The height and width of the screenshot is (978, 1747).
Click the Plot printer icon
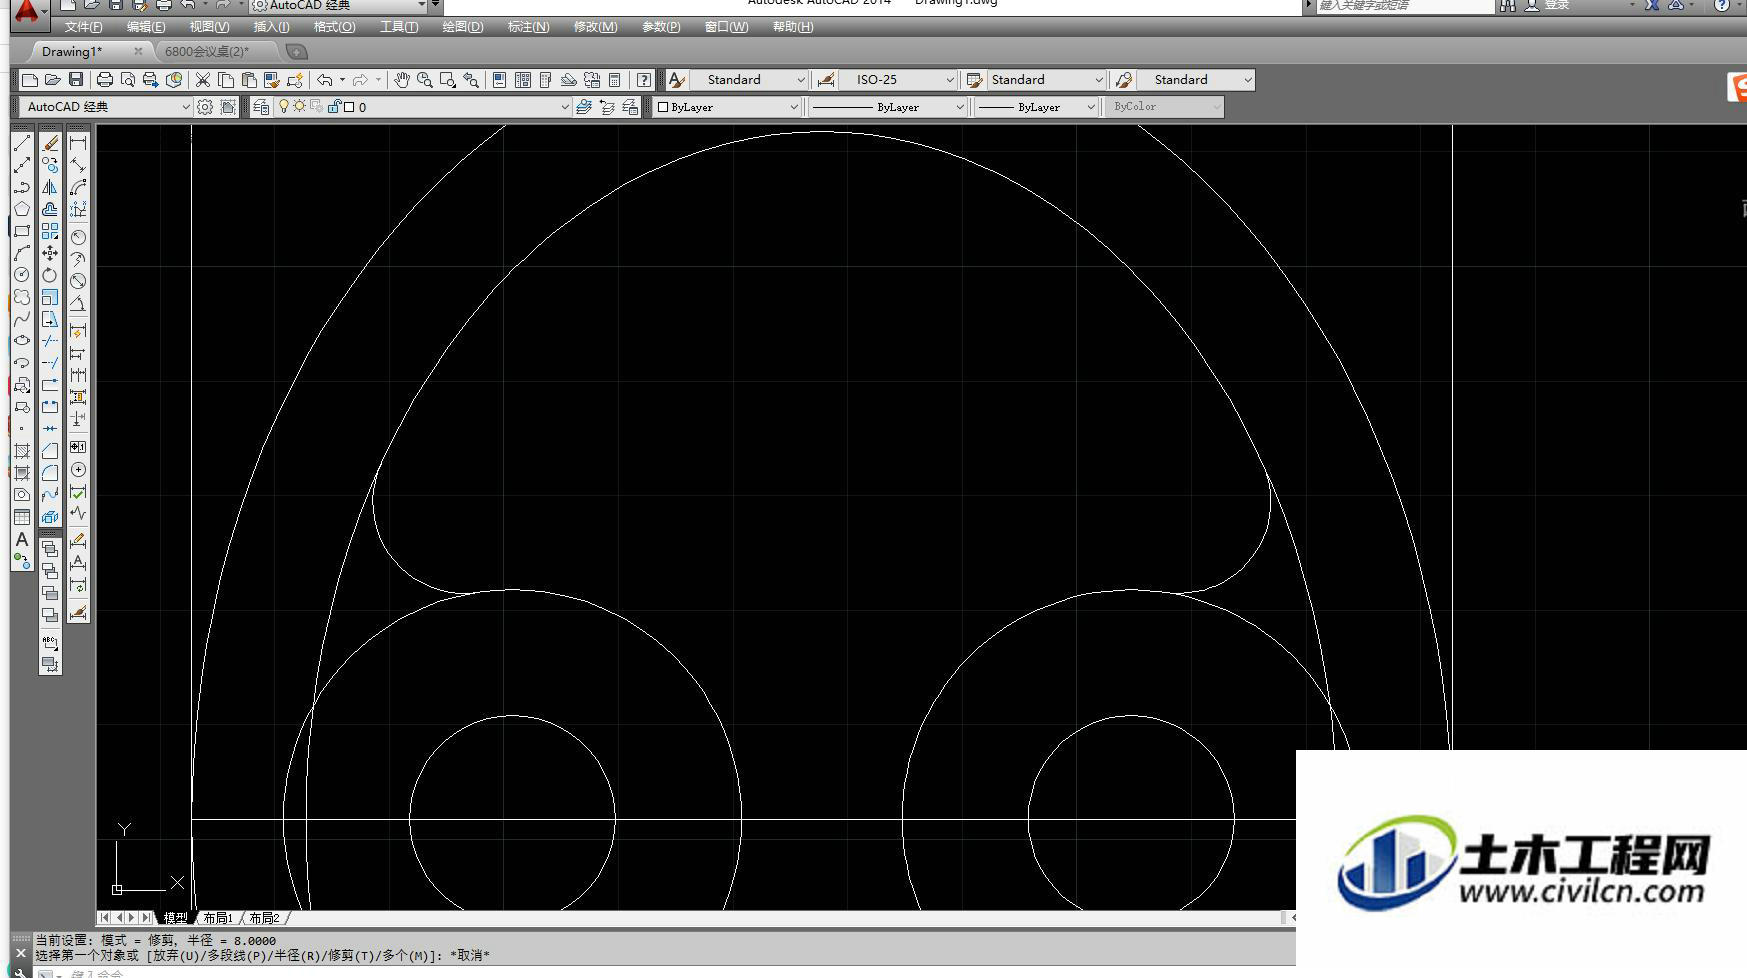tap(105, 80)
